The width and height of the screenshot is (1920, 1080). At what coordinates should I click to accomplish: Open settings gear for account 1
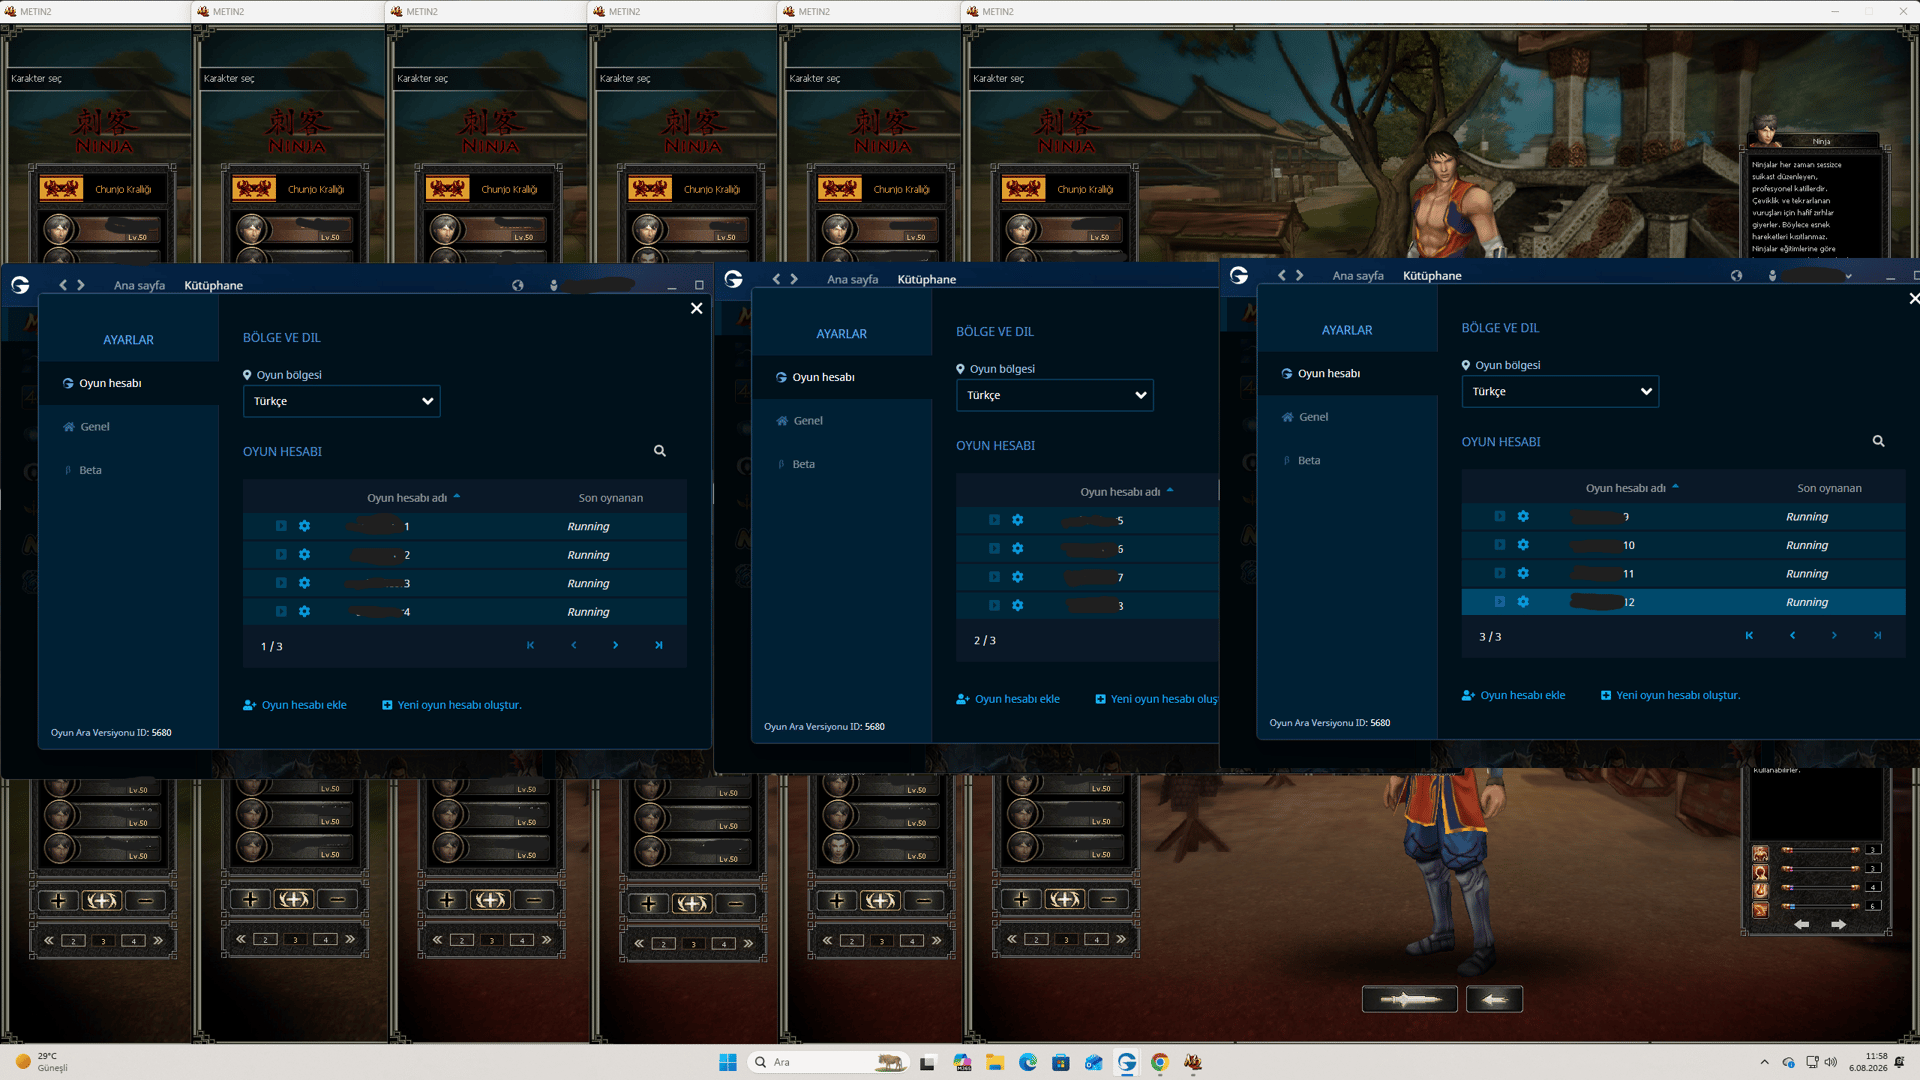pyautogui.click(x=304, y=526)
